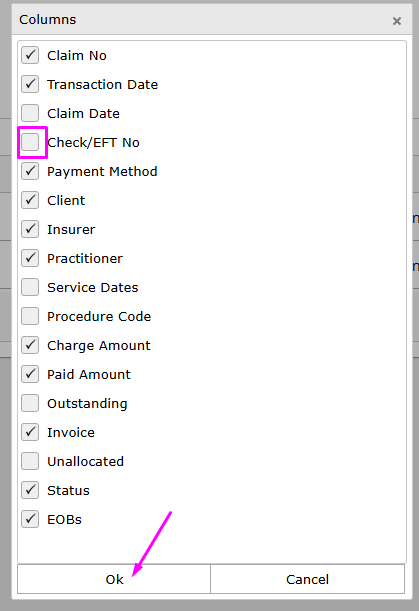The image size is (419, 611).
Task: Tick the Check/EFT No checkbox
Action: coord(30,142)
